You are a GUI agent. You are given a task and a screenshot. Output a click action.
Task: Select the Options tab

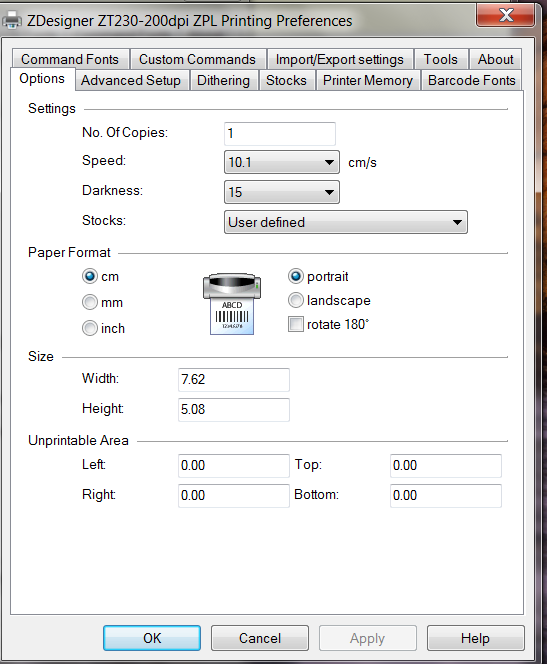[42, 79]
